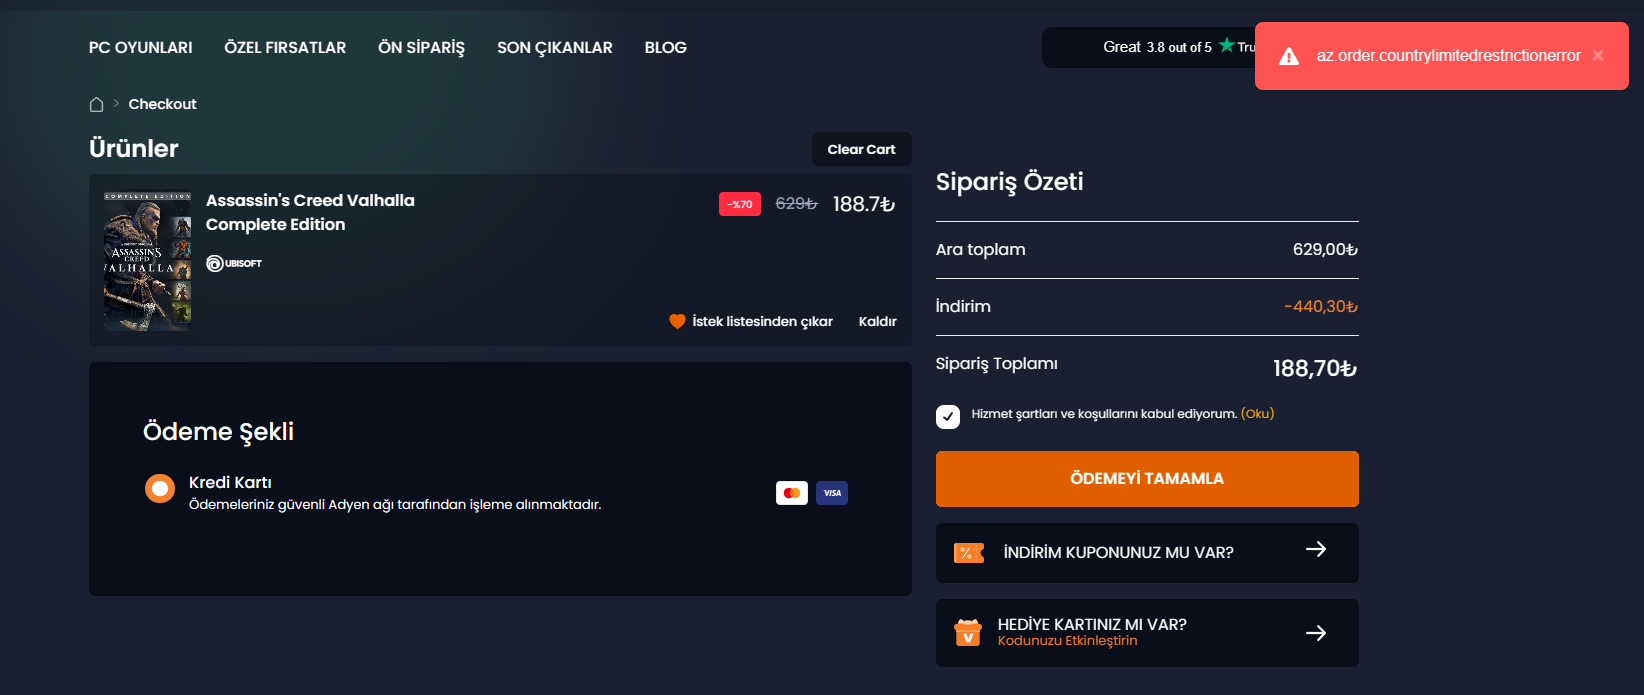The height and width of the screenshot is (695, 1644).
Task: Click the İndirim label in summary
Action: point(963,306)
